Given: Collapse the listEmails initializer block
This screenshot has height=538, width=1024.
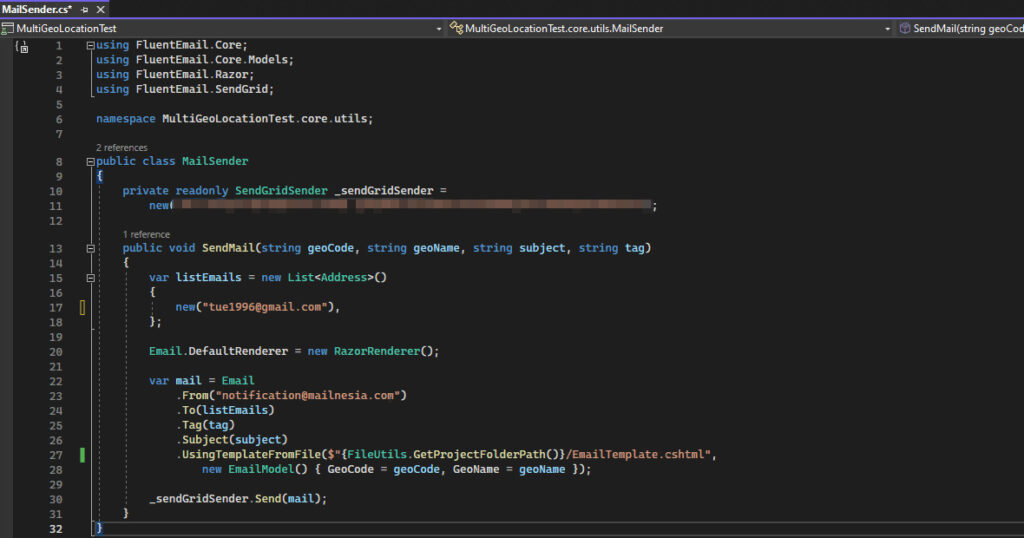Looking at the screenshot, I should point(91,278).
